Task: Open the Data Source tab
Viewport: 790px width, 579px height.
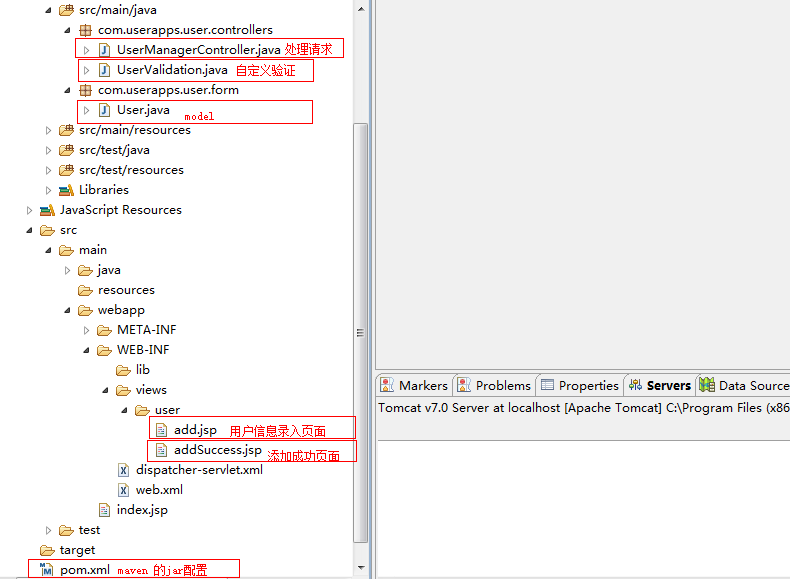Action: 744,385
